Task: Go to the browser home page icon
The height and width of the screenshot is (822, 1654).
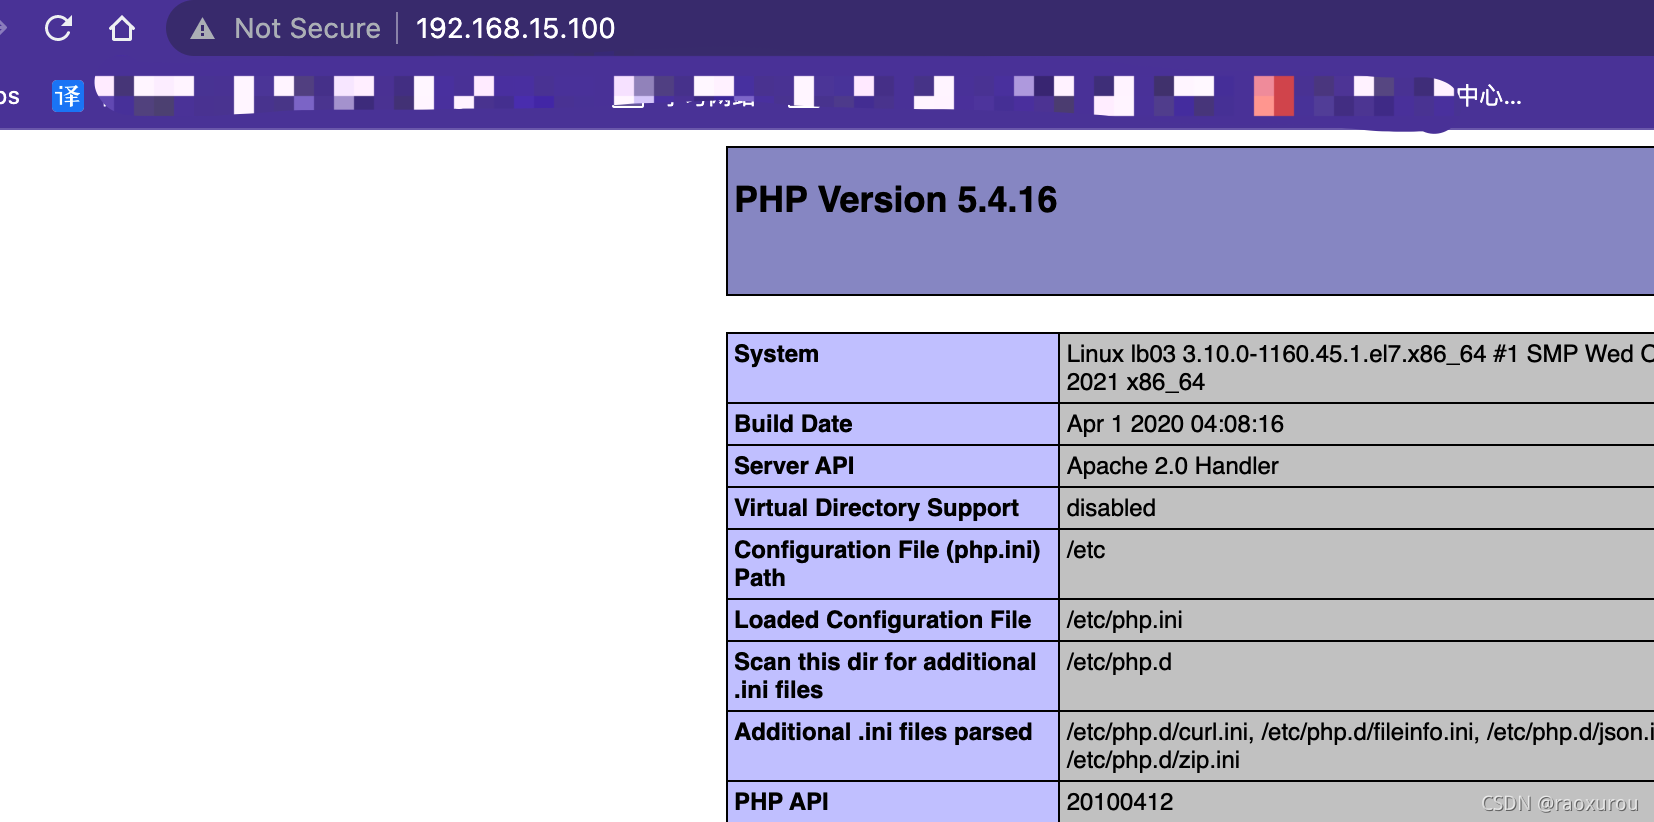Action: pos(122,28)
